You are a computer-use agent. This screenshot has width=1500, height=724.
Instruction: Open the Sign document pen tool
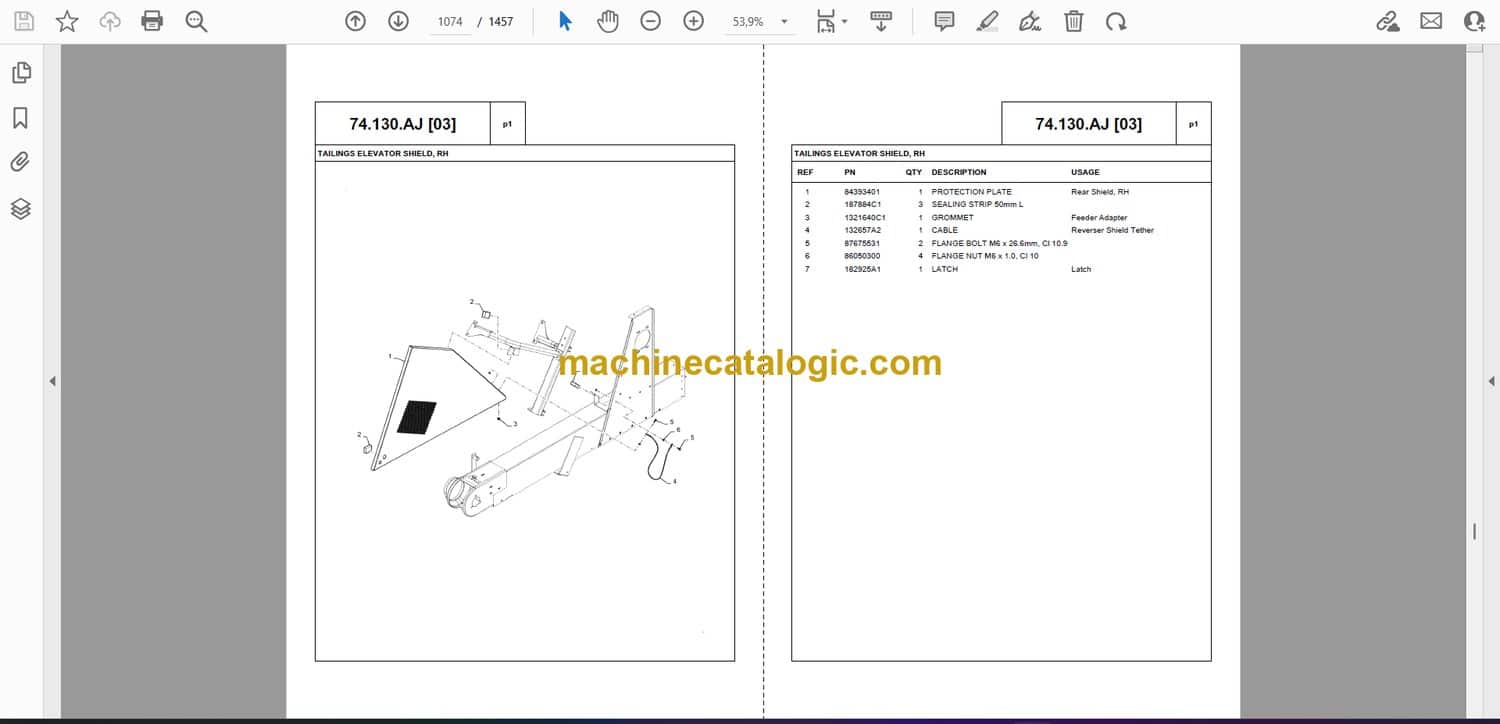point(1030,21)
